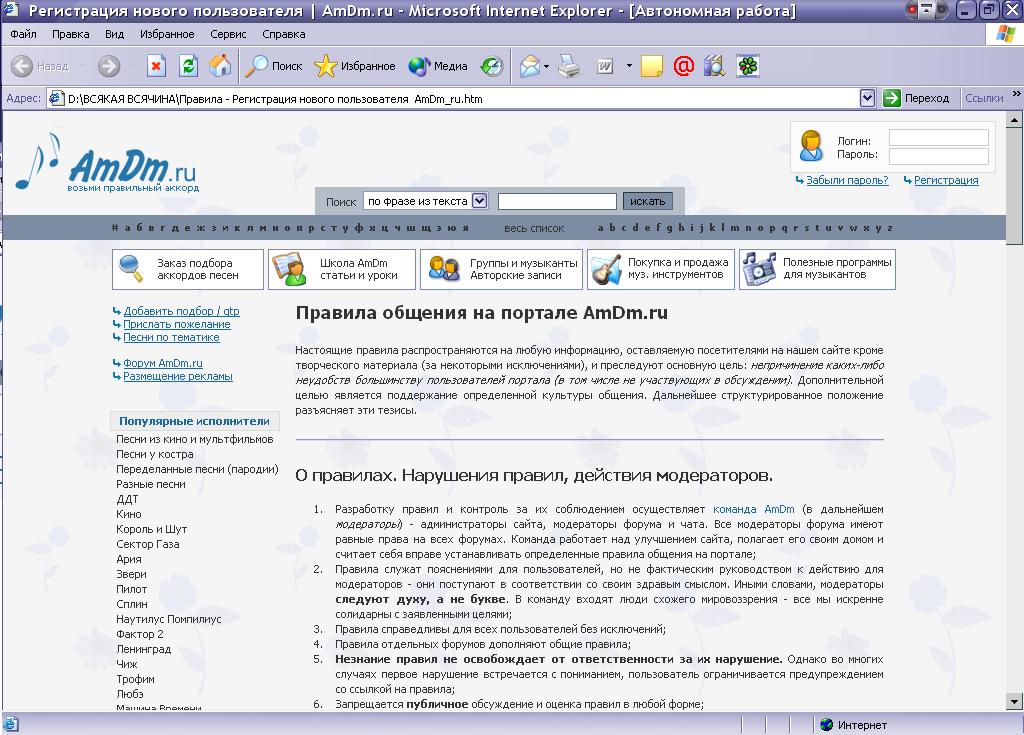This screenshot has height=735, width=1024.
Task: Open the search type combo box
Action: [x=426, y=201]
